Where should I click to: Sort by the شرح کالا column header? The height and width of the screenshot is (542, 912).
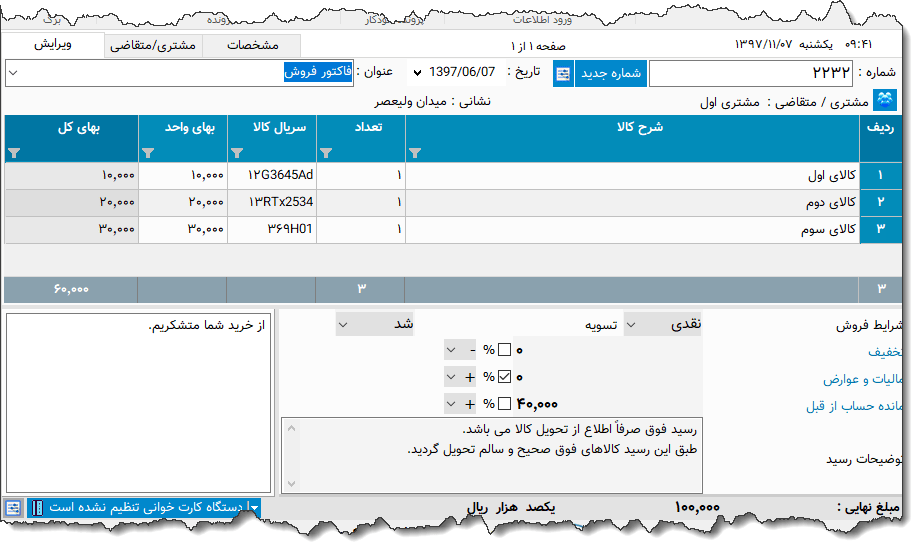pyautogui.click(x=640, y=127)
